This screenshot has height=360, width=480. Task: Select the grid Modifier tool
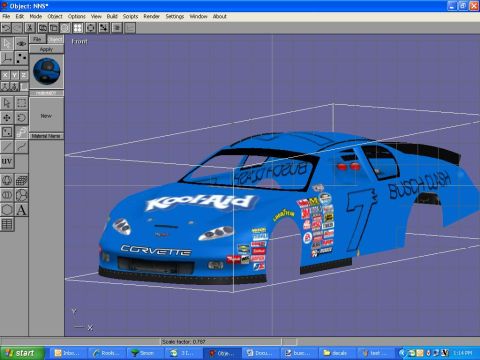(7, 224)
